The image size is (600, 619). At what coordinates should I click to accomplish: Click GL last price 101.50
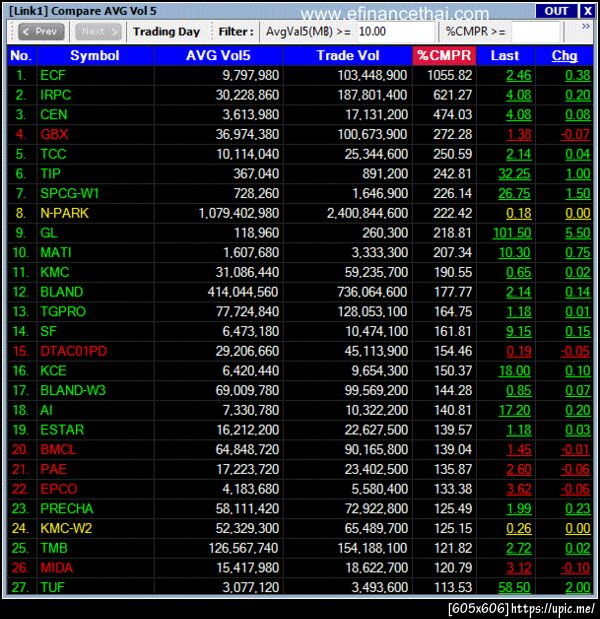tap(512, 233)
